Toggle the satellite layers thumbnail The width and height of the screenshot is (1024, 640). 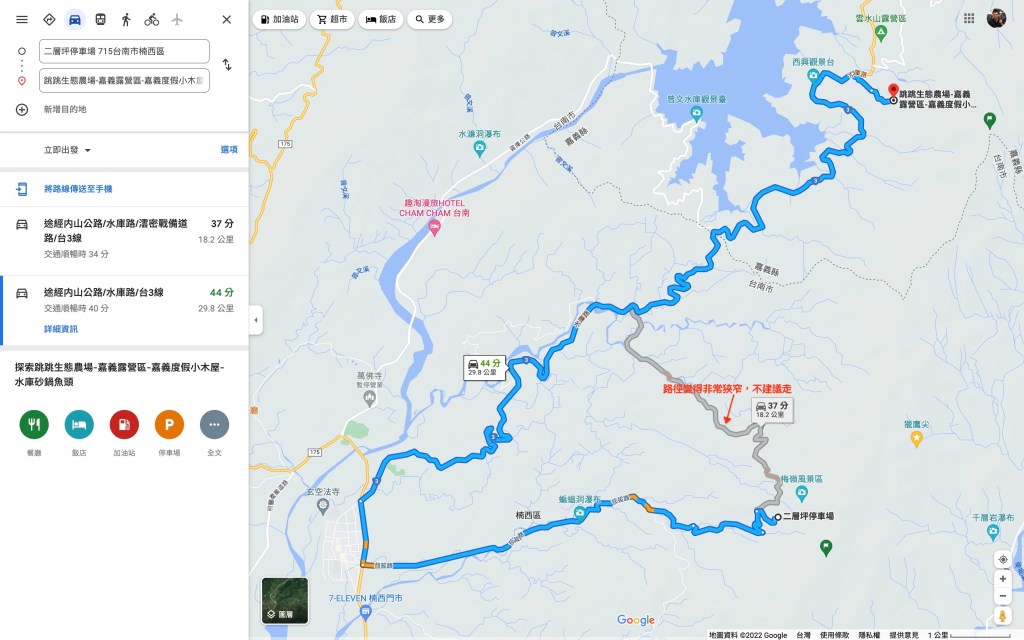point(285,601)
